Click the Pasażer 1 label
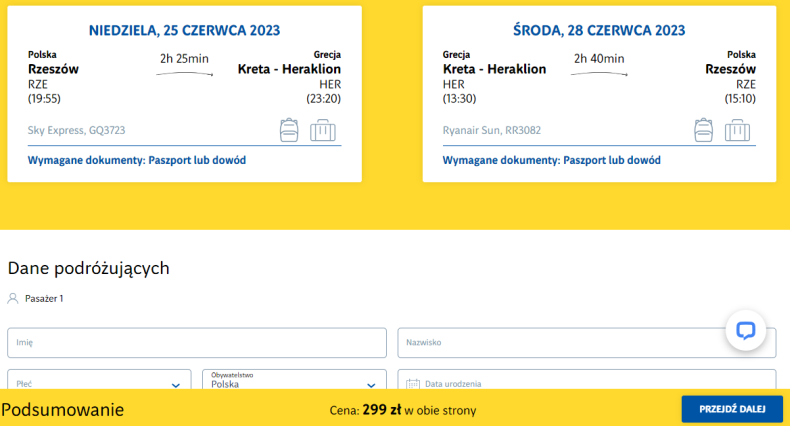The height and width of the screenshot is (426, 790). click(x=44, y=299)
